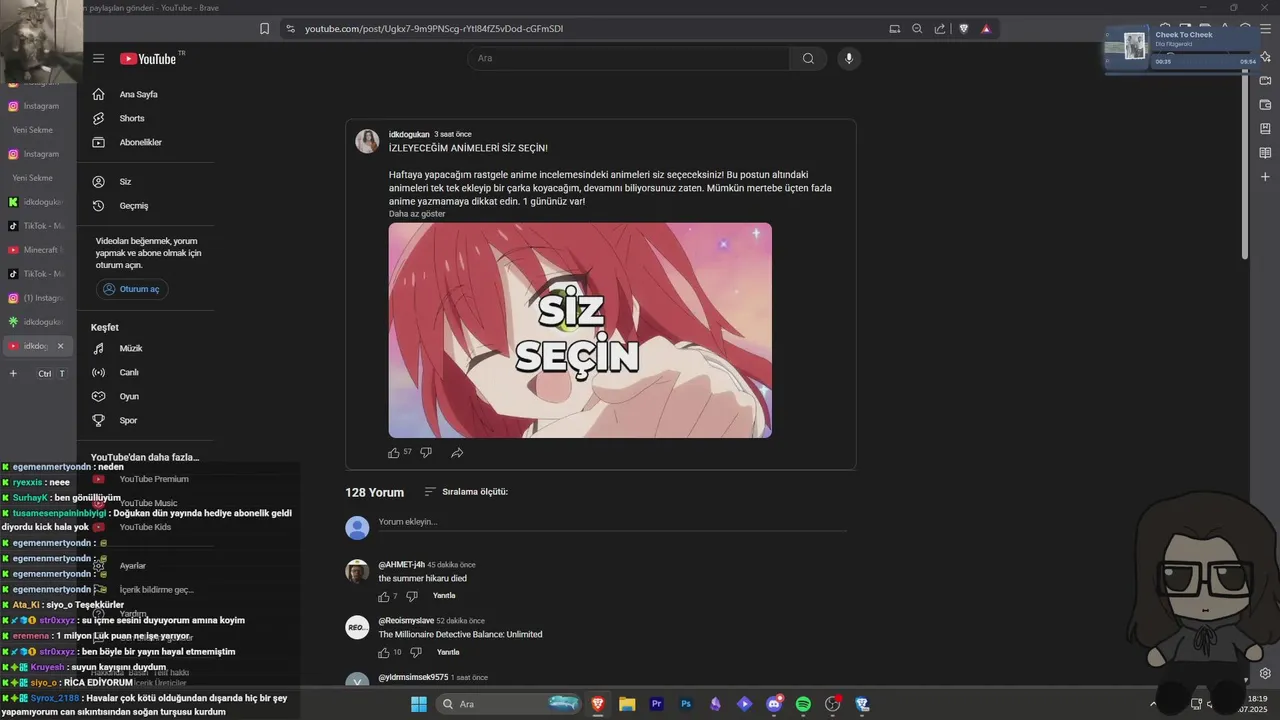Add item with Brave sidebar plus
Image resolution: width=1280 pixels, height=720 pixels.
pyautogui.click(x=1265, y=177)
